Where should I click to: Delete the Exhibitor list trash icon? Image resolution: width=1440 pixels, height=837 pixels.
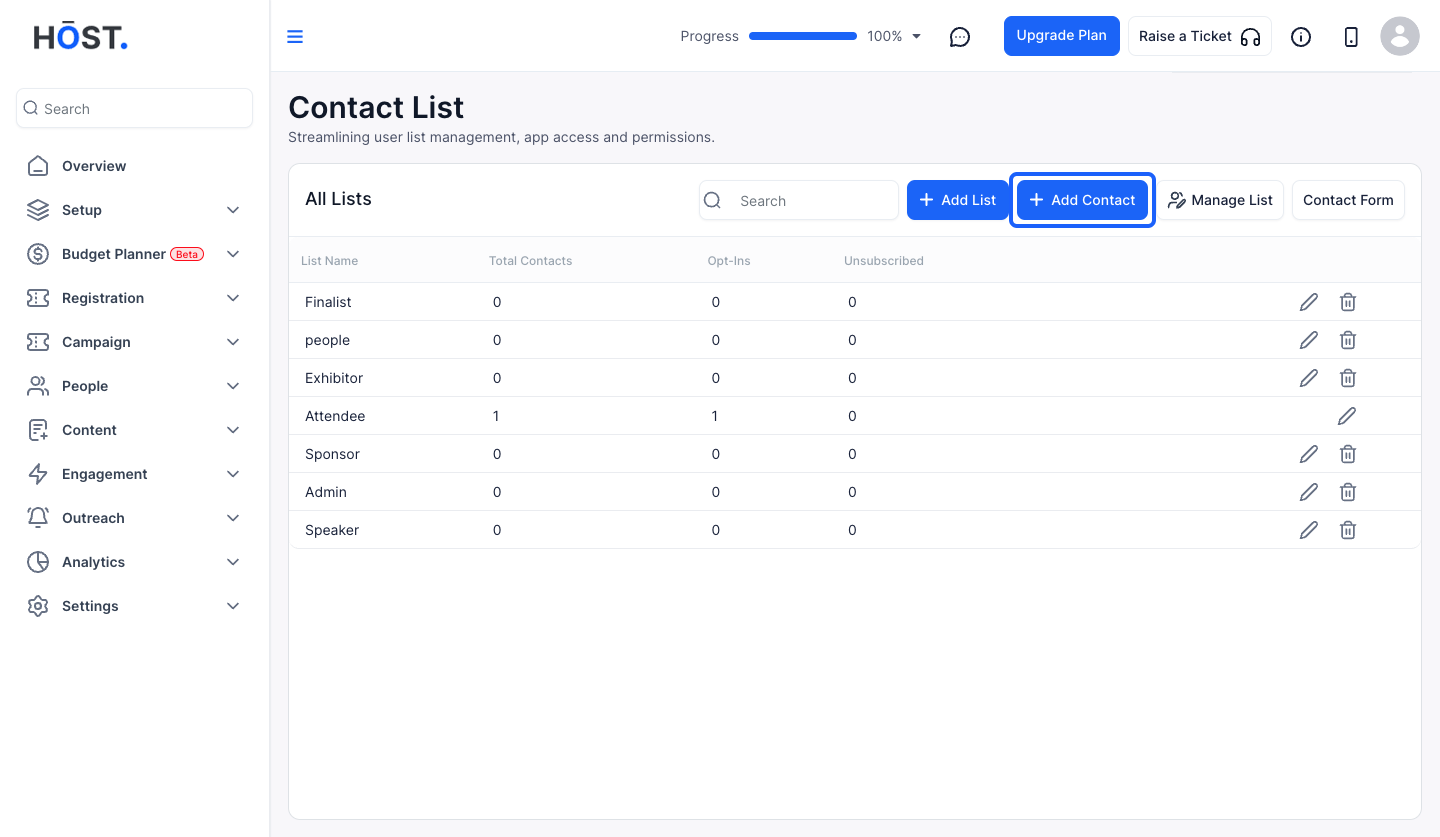[1348, 378]
